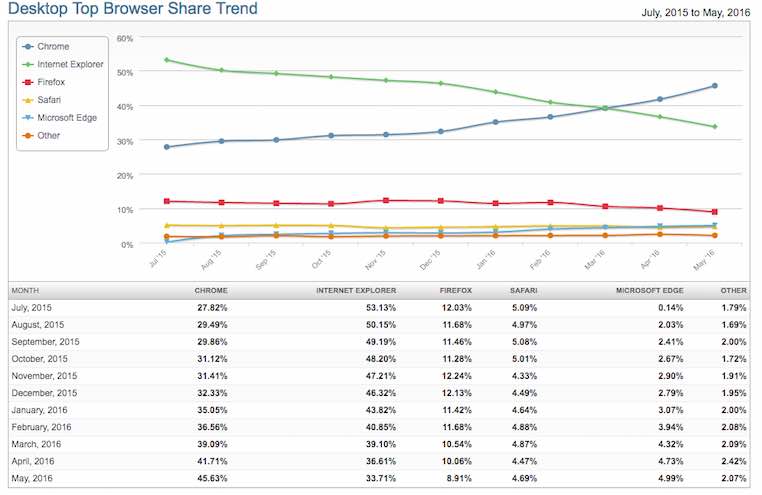Click the Internet Explorer legend marker
This screenshot has height=495, width=762.
click(29, 64)
